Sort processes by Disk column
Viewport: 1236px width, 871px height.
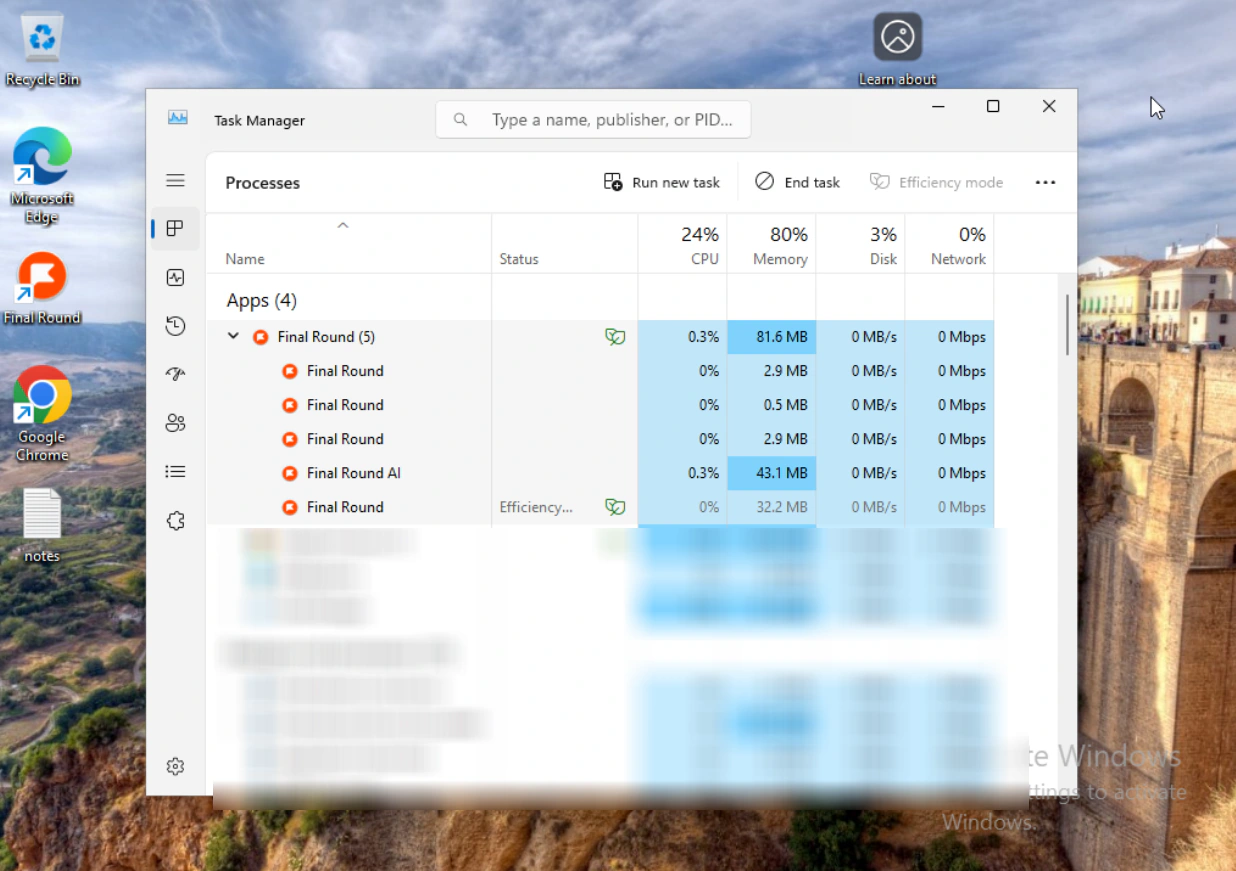coord(860,243)
